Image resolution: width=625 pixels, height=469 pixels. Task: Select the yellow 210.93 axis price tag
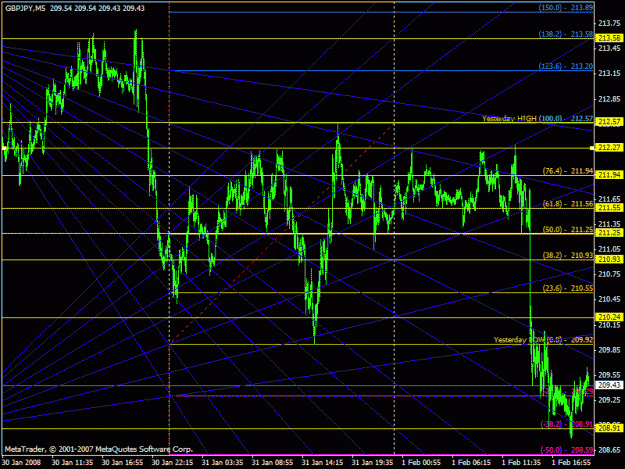click(609, 259)
